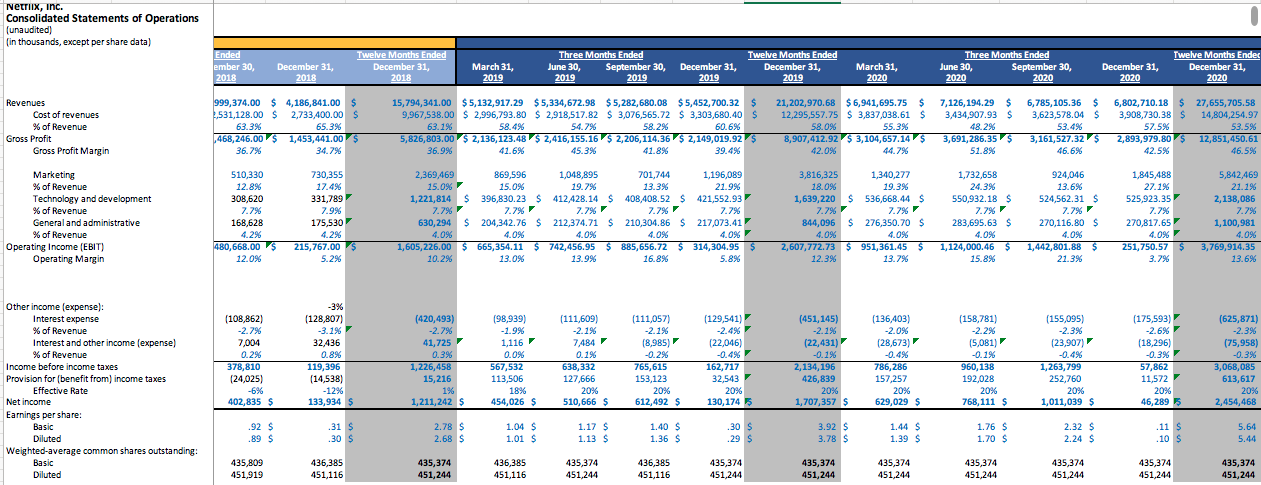Select the 2,454,468 net income cell

[x=1230, y=402]
